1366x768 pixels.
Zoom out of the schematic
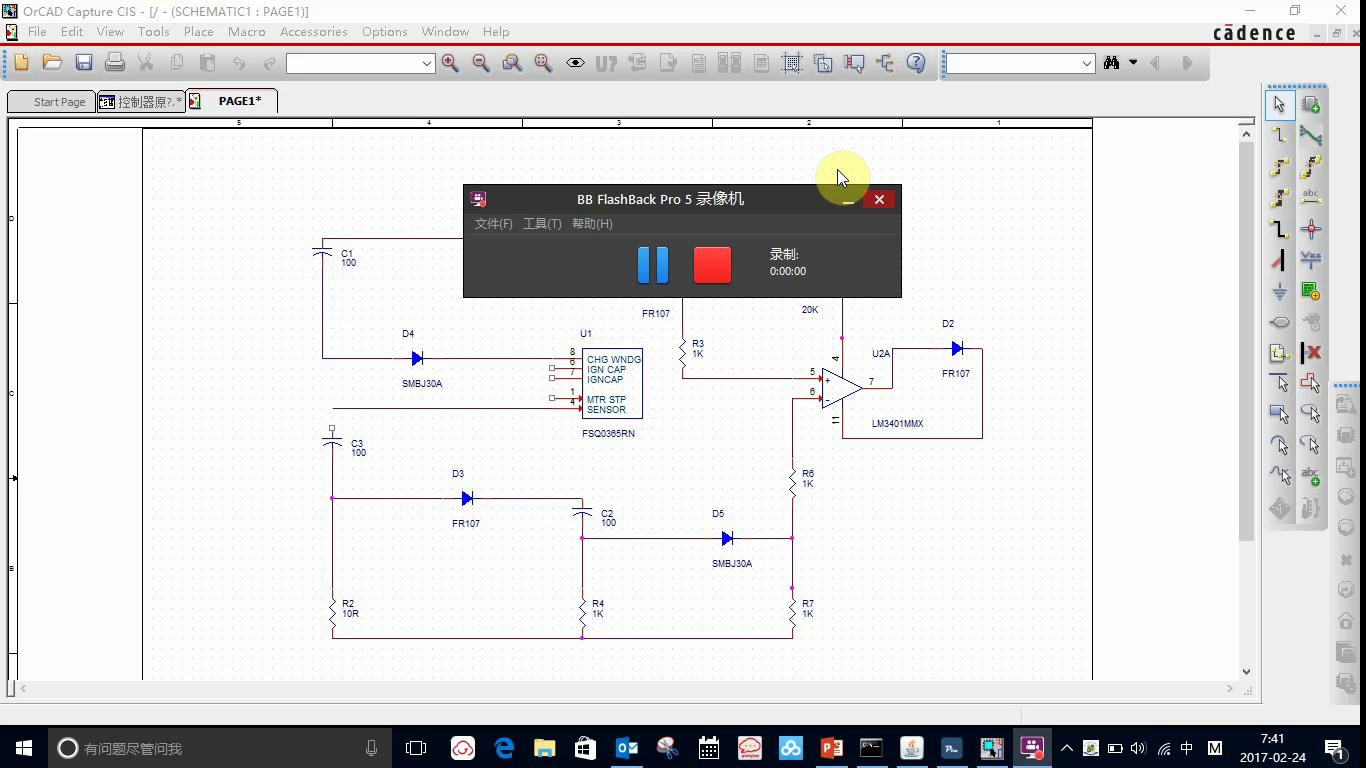481,63
